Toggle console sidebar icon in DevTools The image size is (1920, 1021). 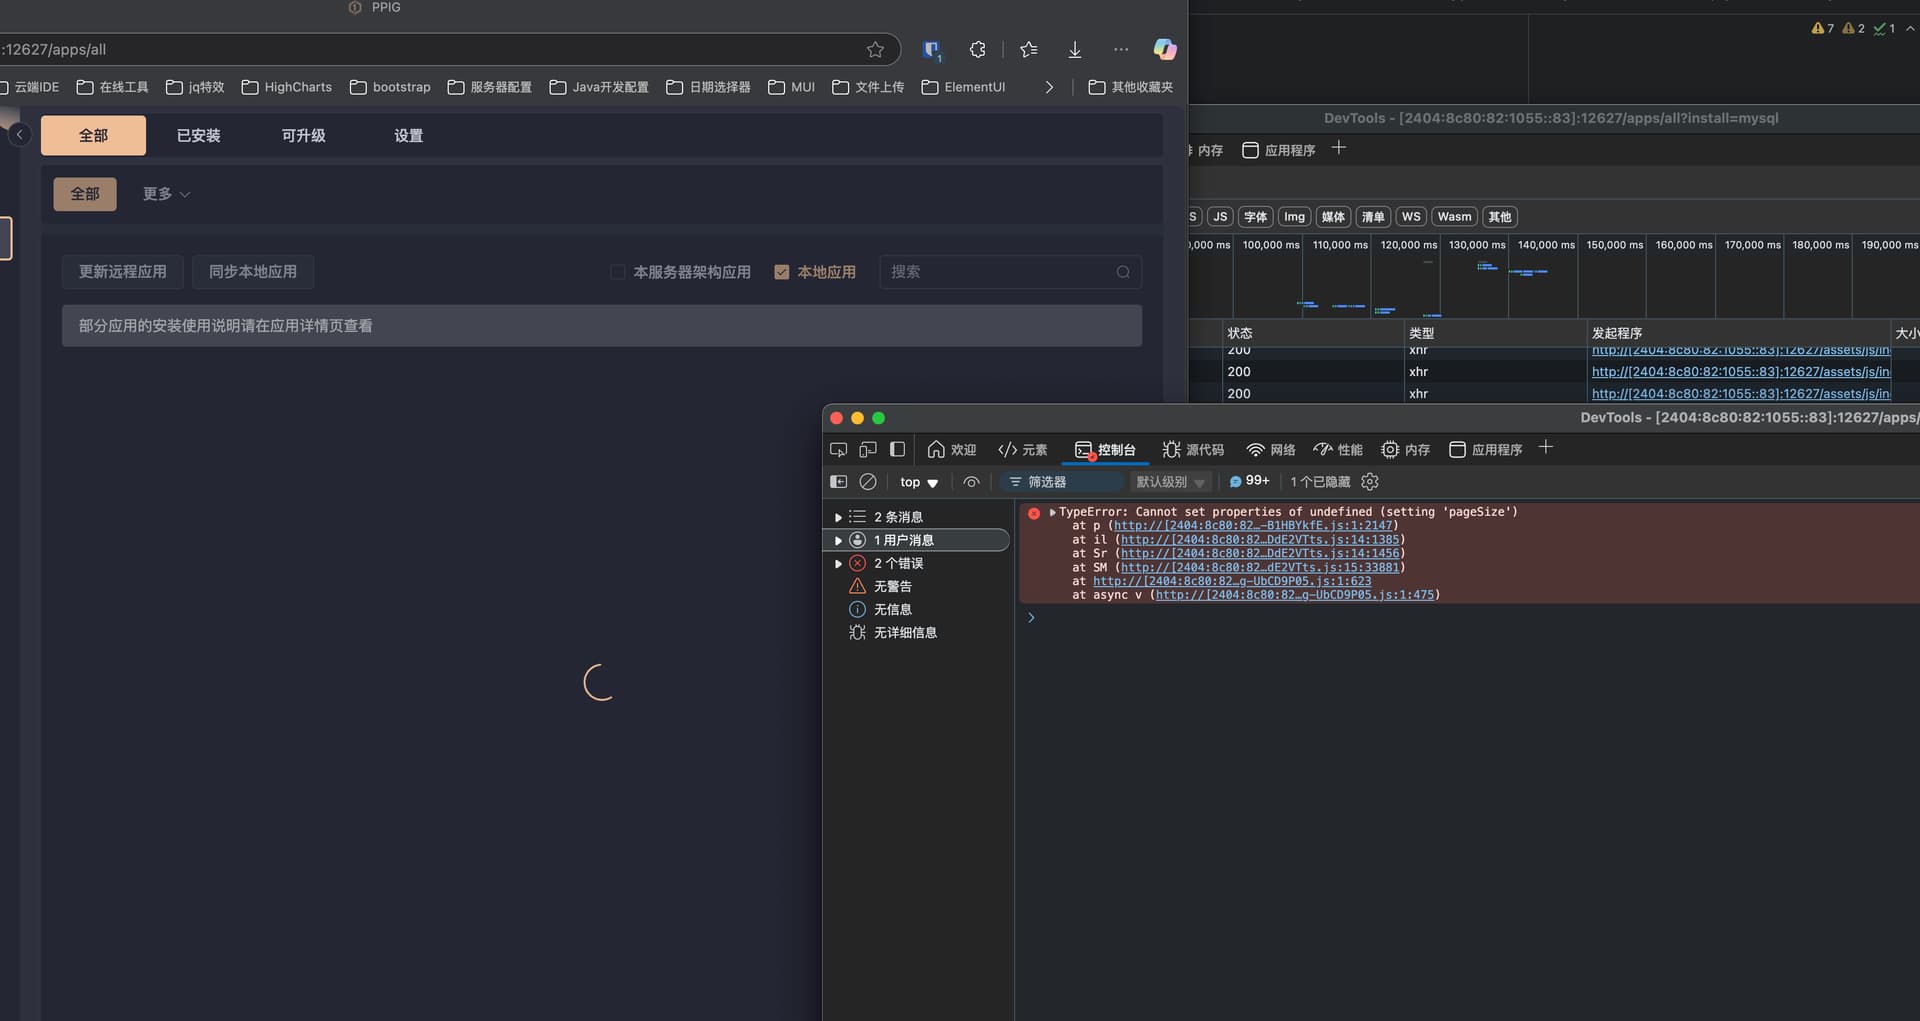[838, 482]
